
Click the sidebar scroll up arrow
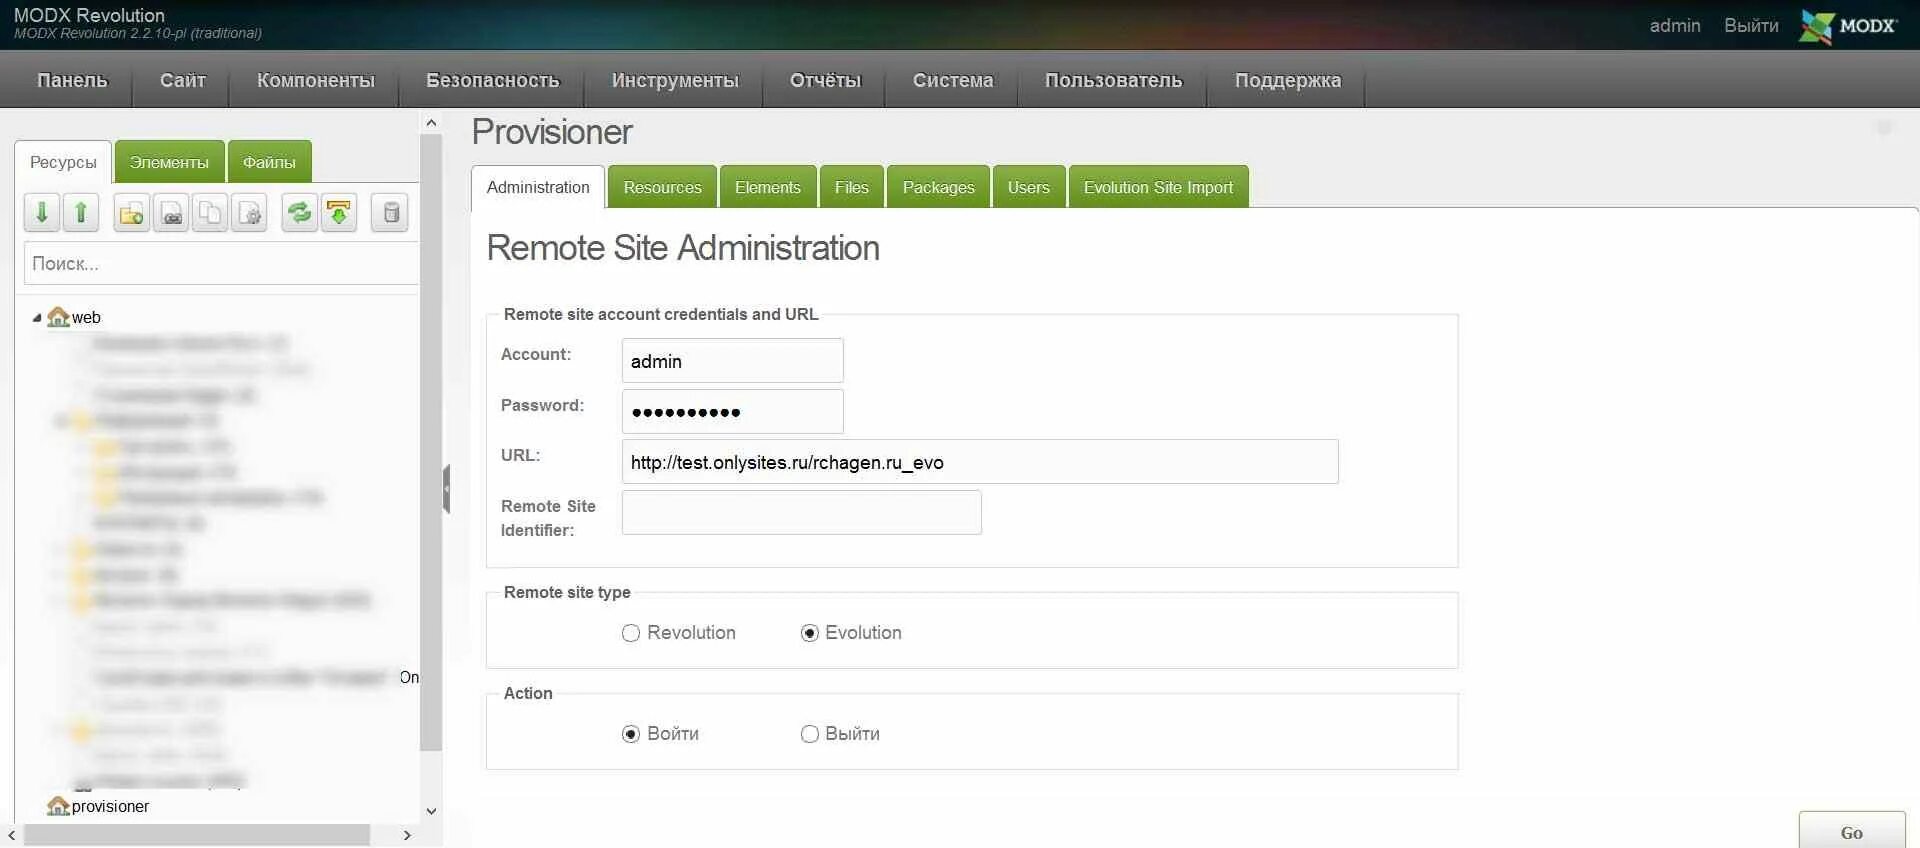[431, 122]
